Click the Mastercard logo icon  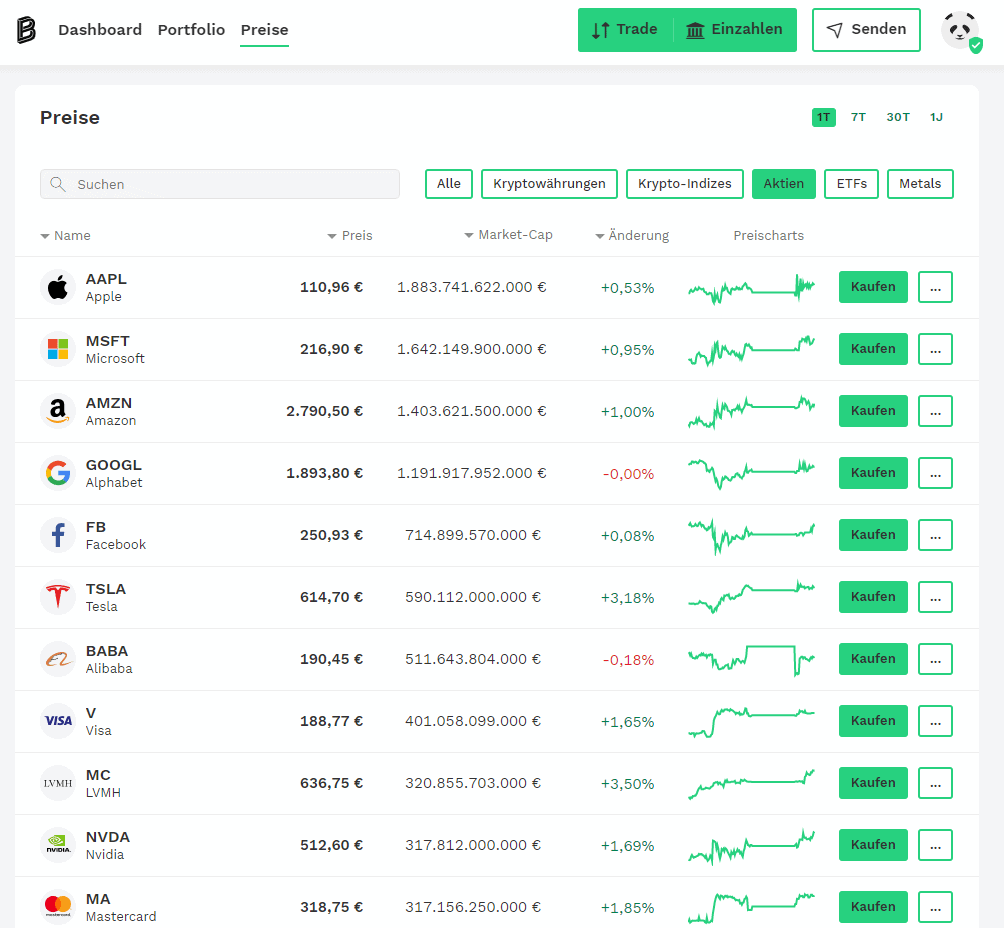click(58, 907)
